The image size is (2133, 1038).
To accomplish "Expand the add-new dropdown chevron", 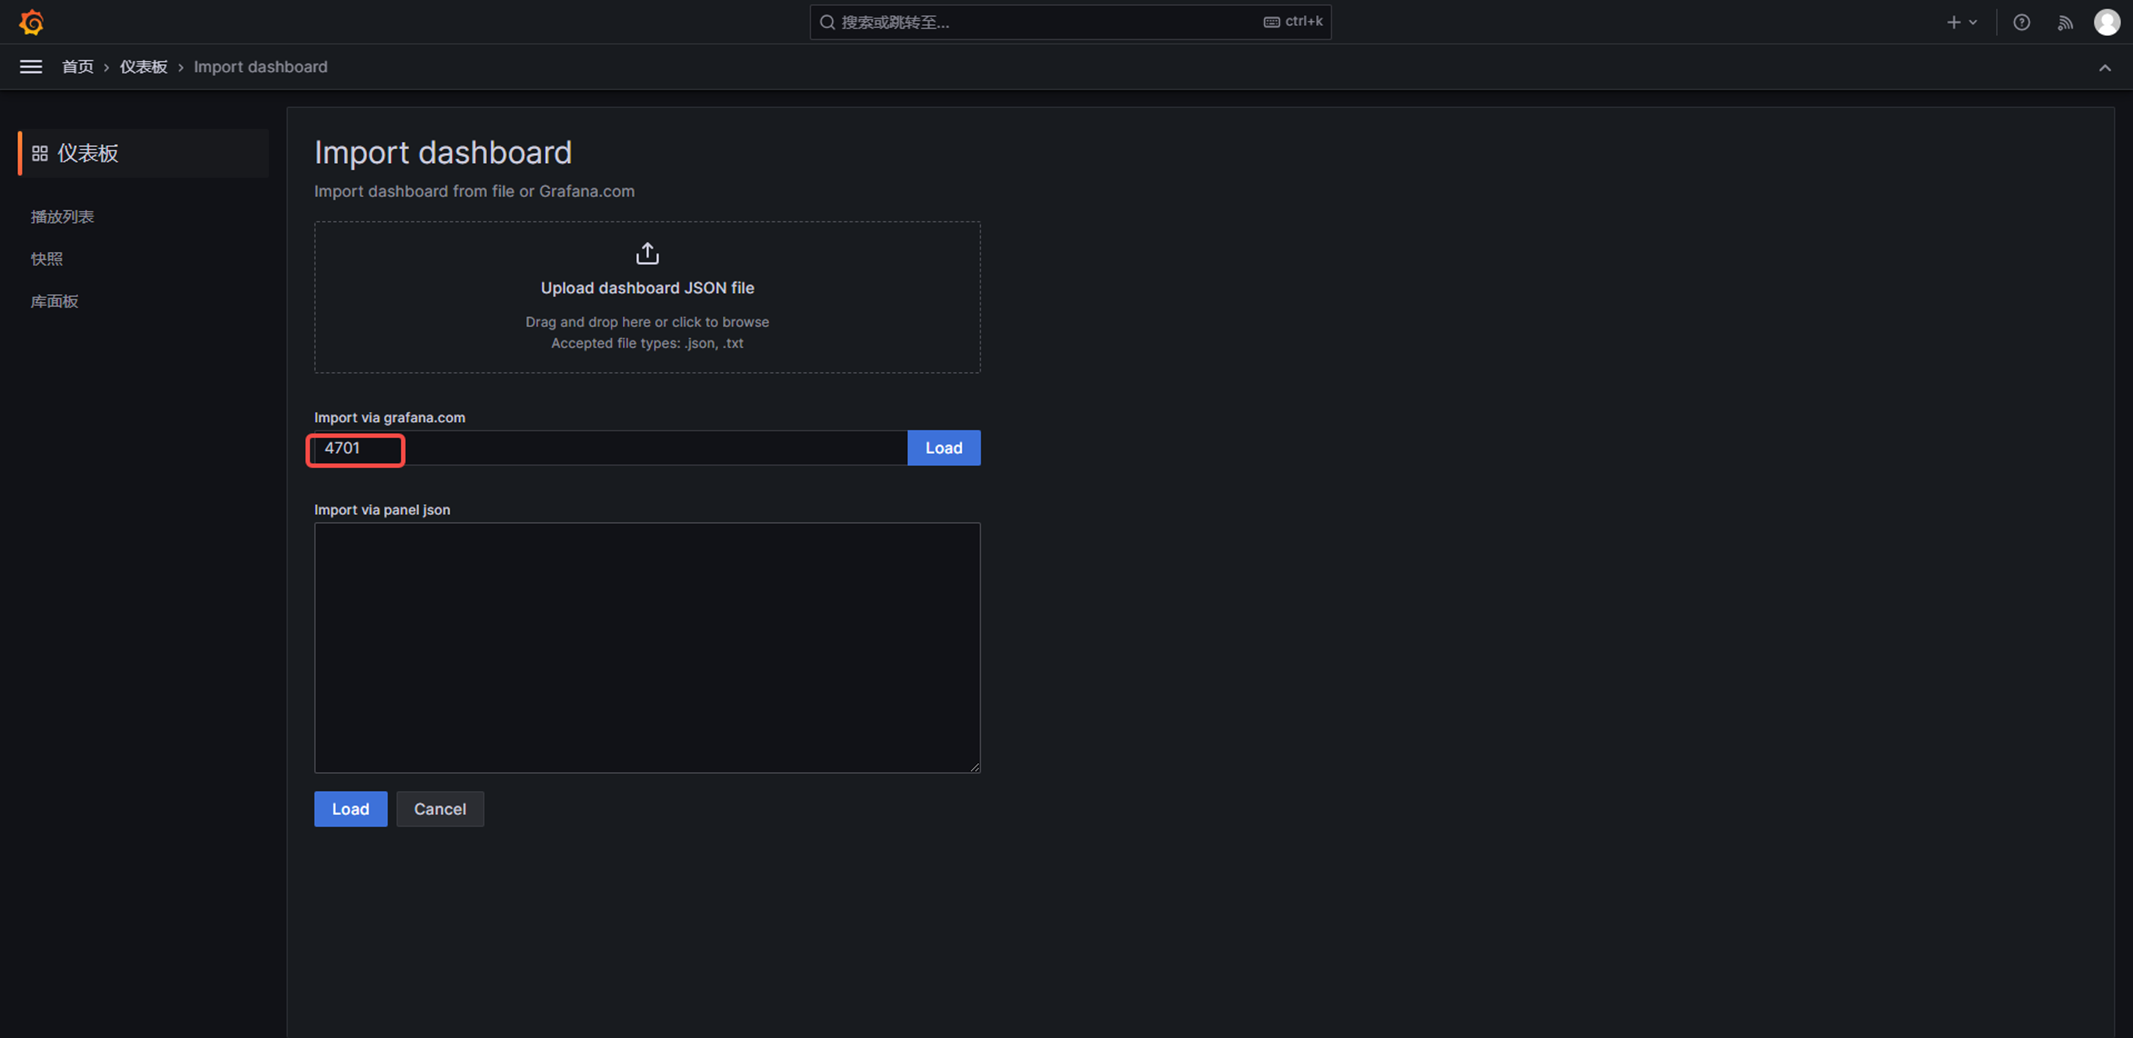I will [1973, 22].
